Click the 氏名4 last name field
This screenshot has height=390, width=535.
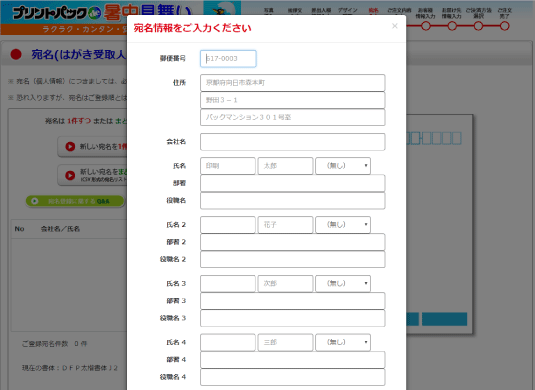pyautogui.click(x=228, y=343)
